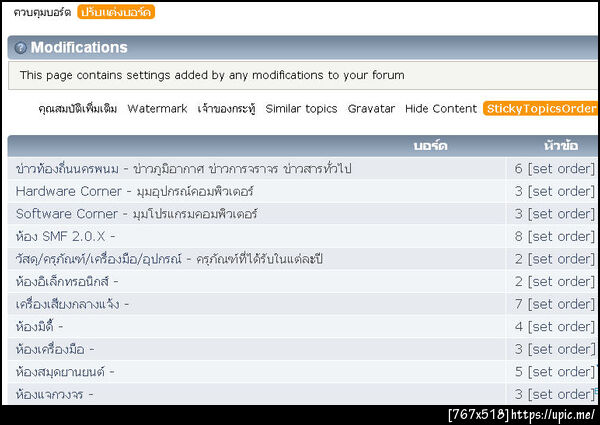
Task: Click the ห้องเครื่องมือ board name
Action: tap(50, 349)
